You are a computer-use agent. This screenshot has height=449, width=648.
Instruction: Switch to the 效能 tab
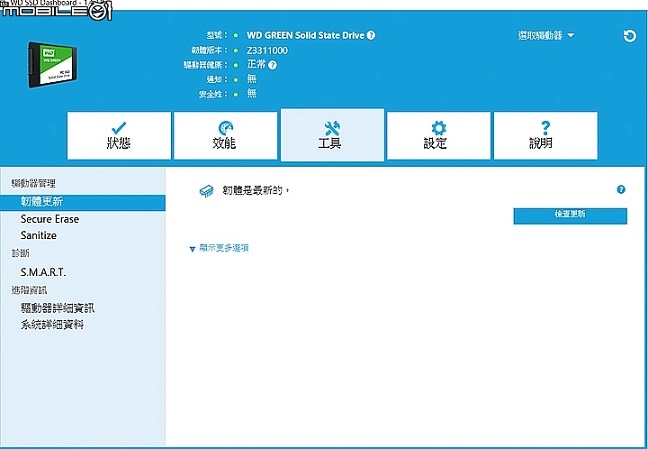pos(226,135)
